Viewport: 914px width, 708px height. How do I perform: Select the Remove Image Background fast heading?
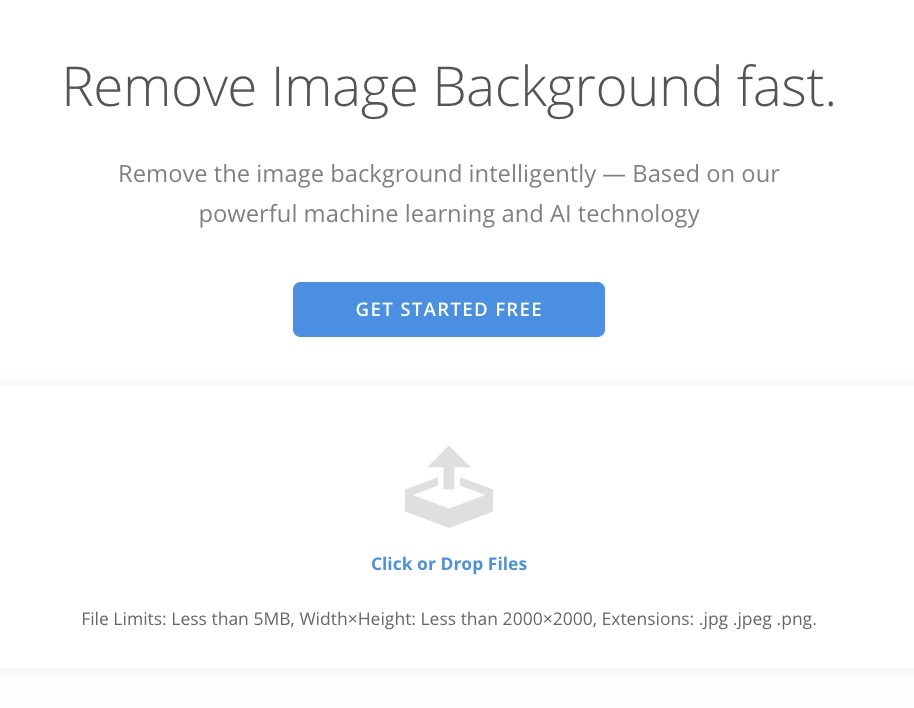[449, 89]
